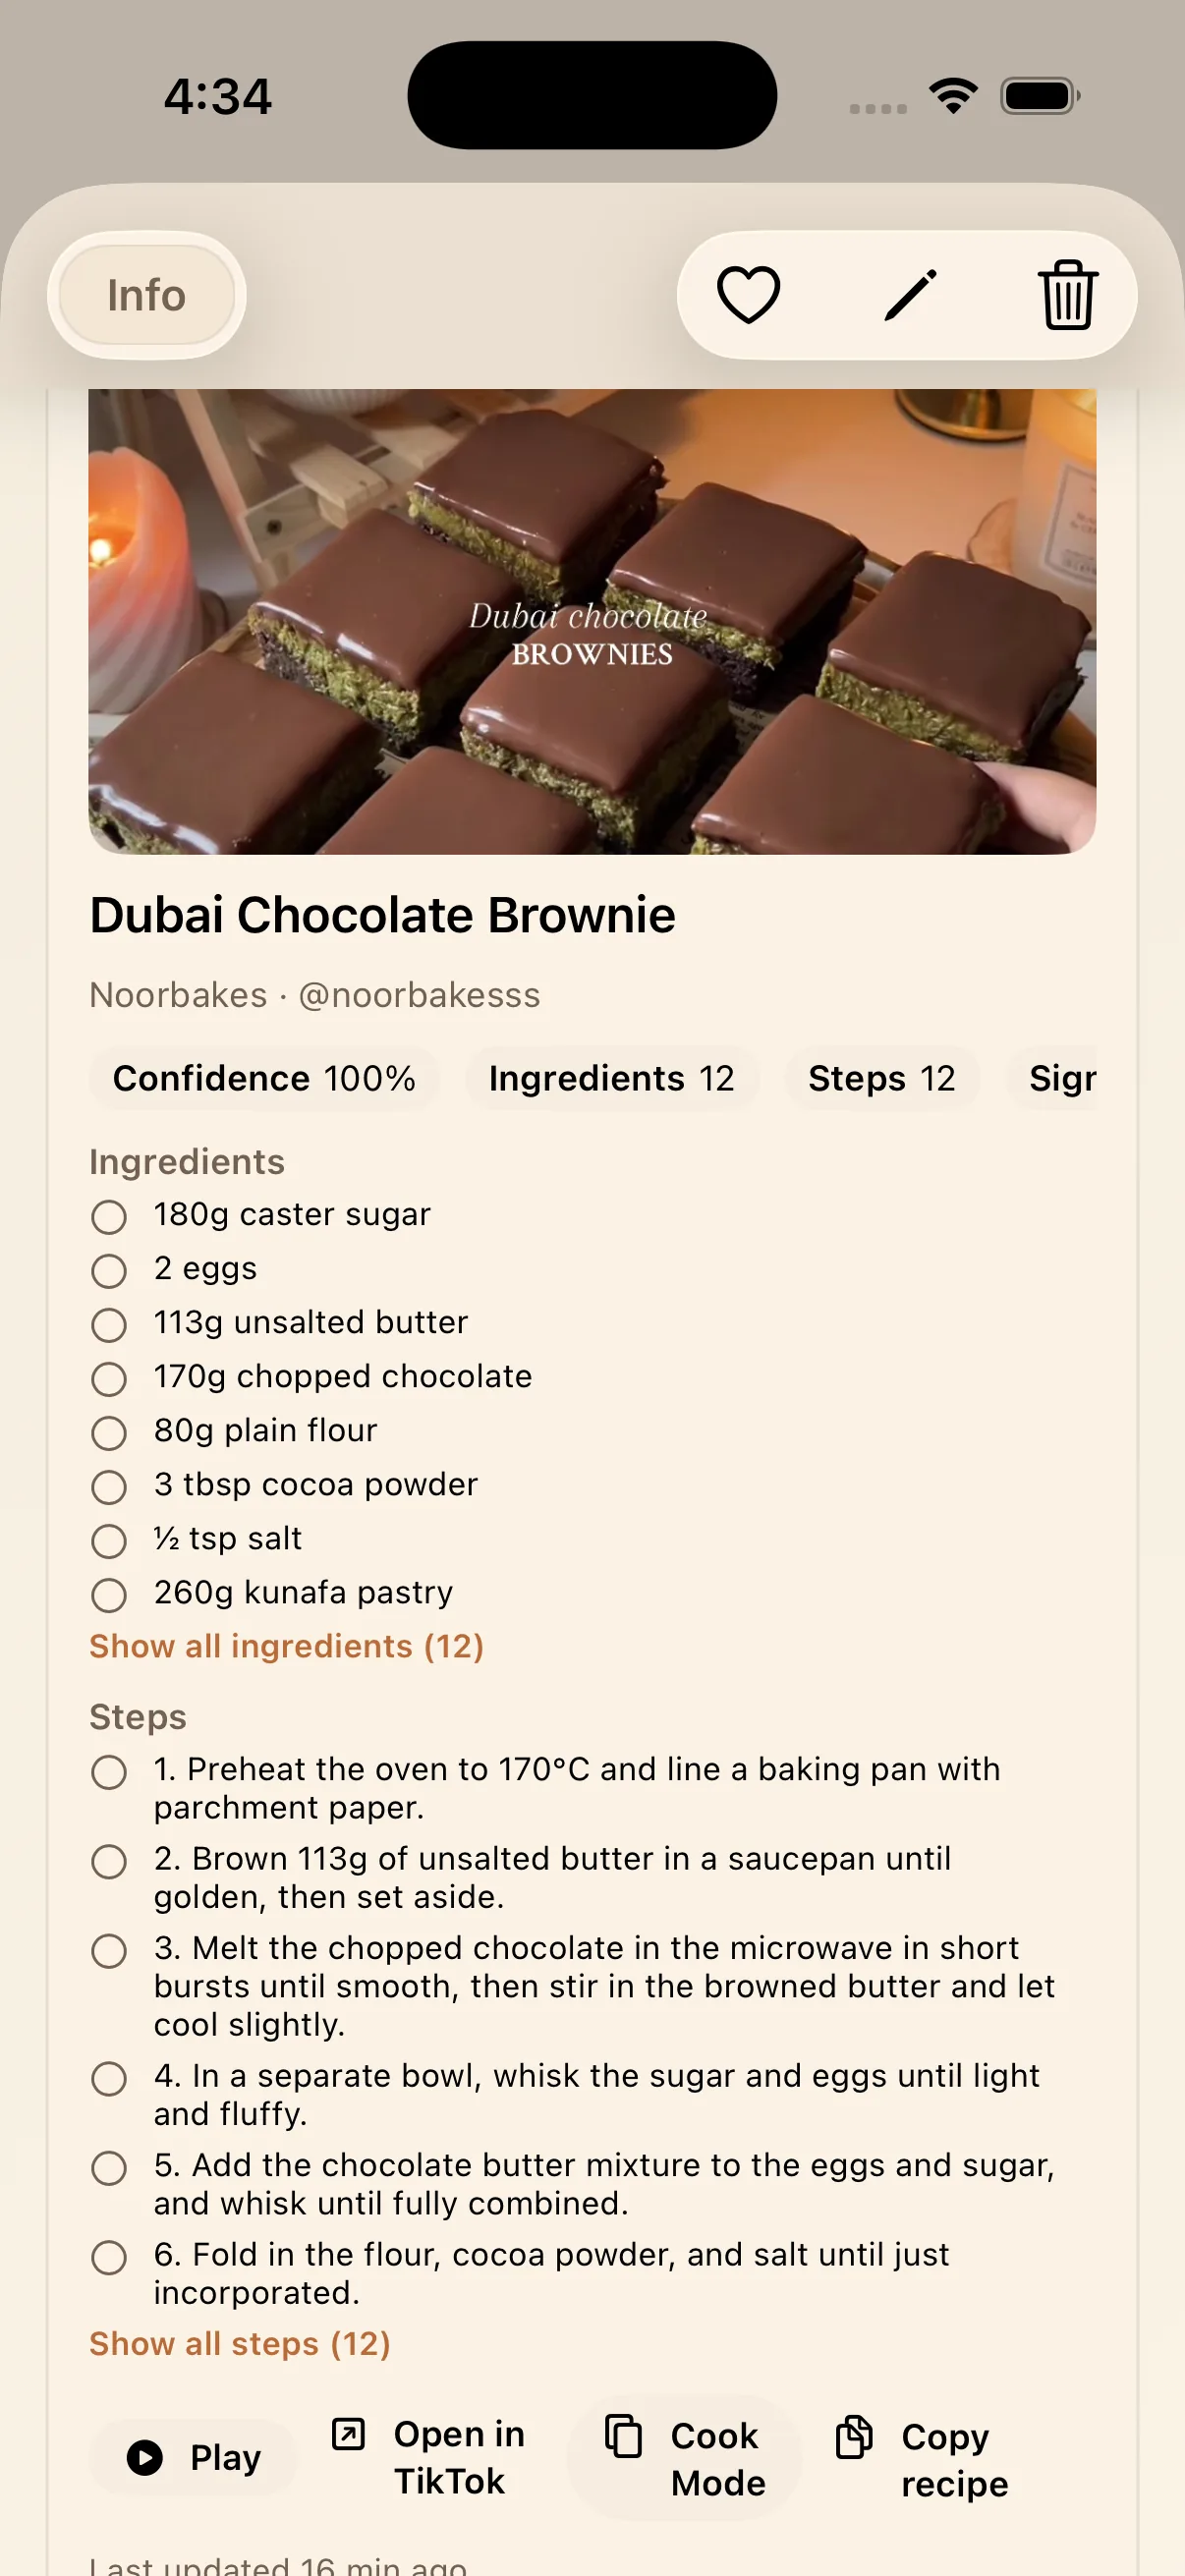Image resolution: width=1185 pixels, height=2576 pixels.
Task: Delete recipe using trash icon
Action: pyautogui.click(x=1066, y=294)
